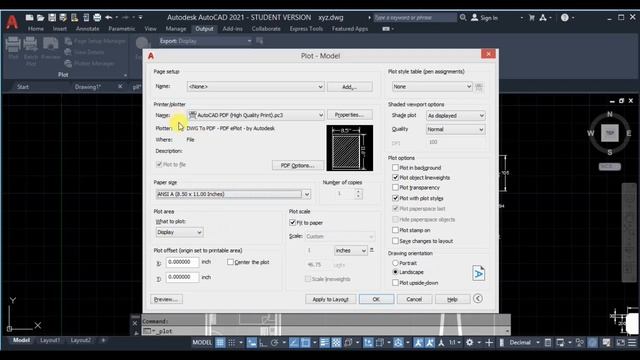The width and height of the screenshot is (640, 360).
Task: Toggle snap mode dots icon in status bar
Action: pos(231,343)
